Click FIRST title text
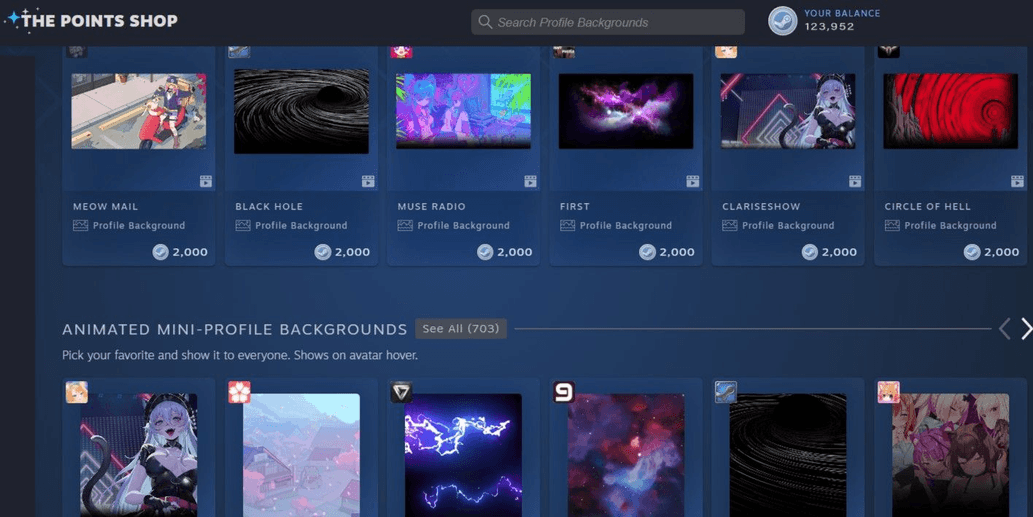Viewport: 1033px width, 517px height. tap(574, 206)
